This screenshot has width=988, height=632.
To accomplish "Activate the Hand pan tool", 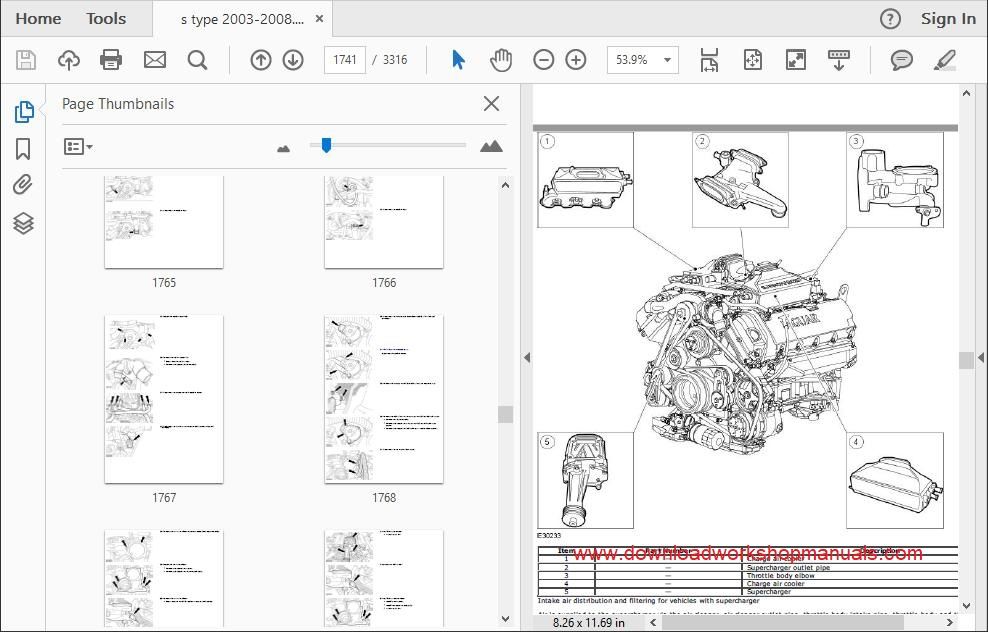I will click(501, 60).
